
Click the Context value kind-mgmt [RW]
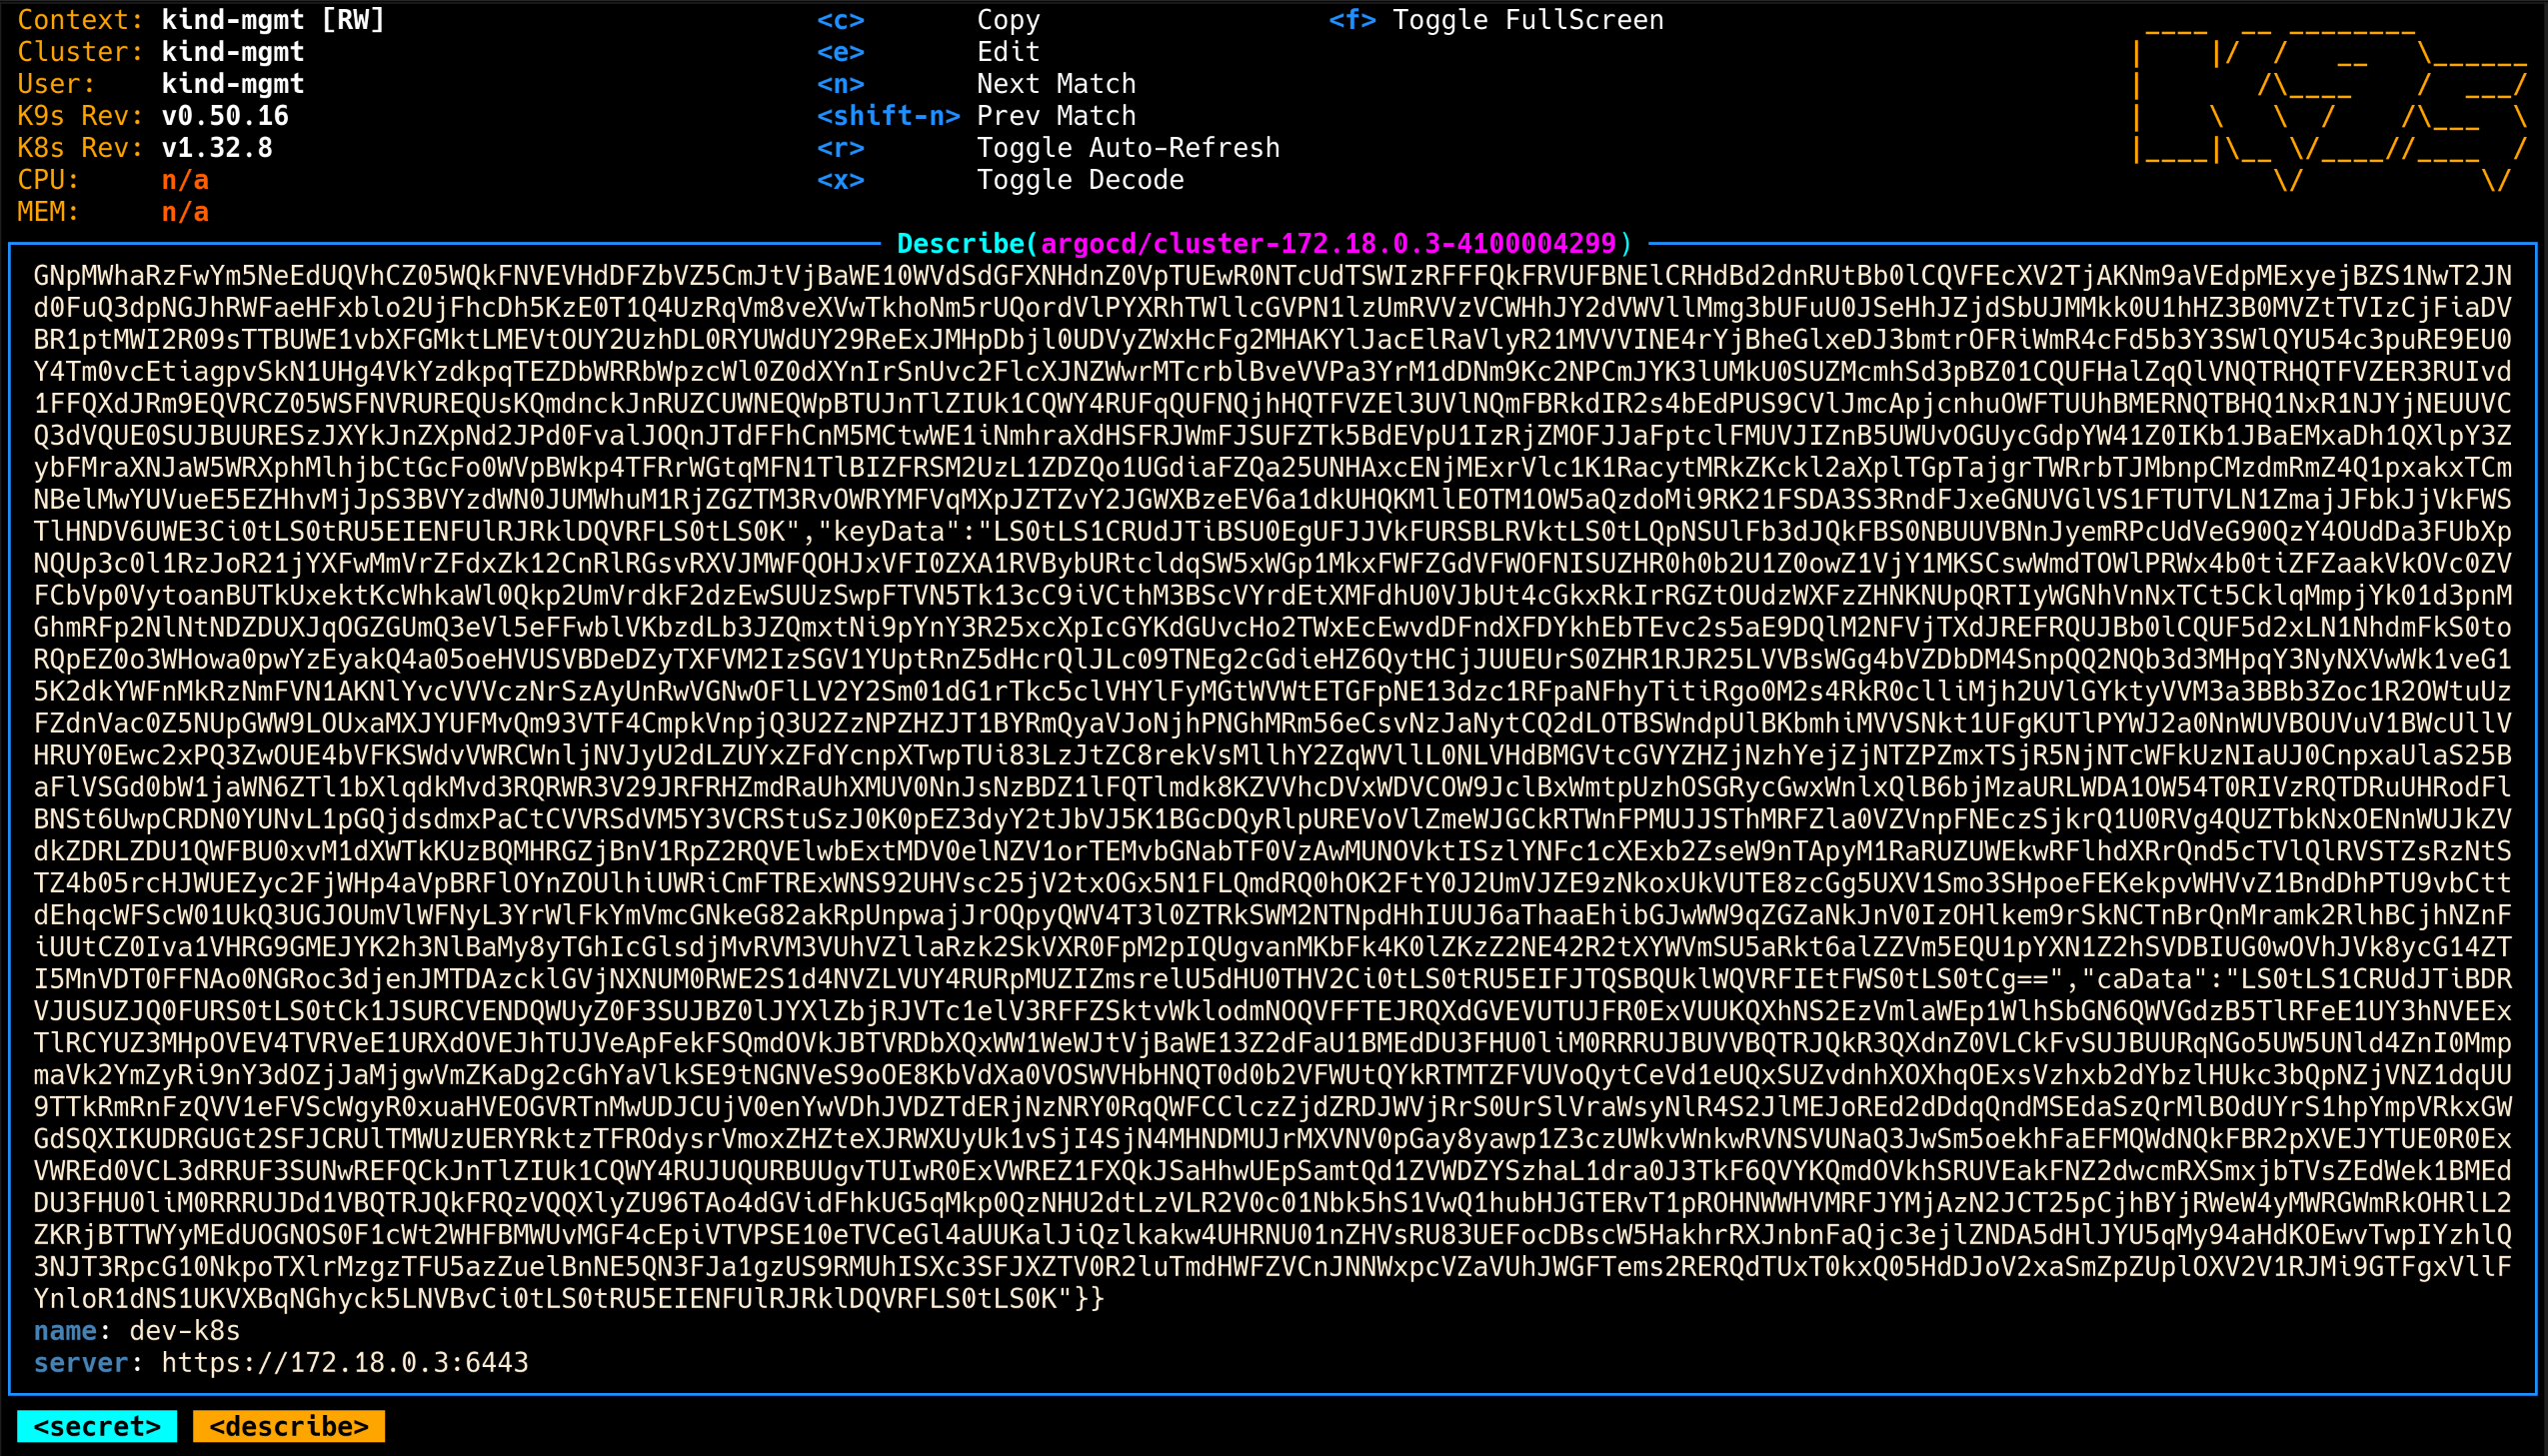pos(273,20)
